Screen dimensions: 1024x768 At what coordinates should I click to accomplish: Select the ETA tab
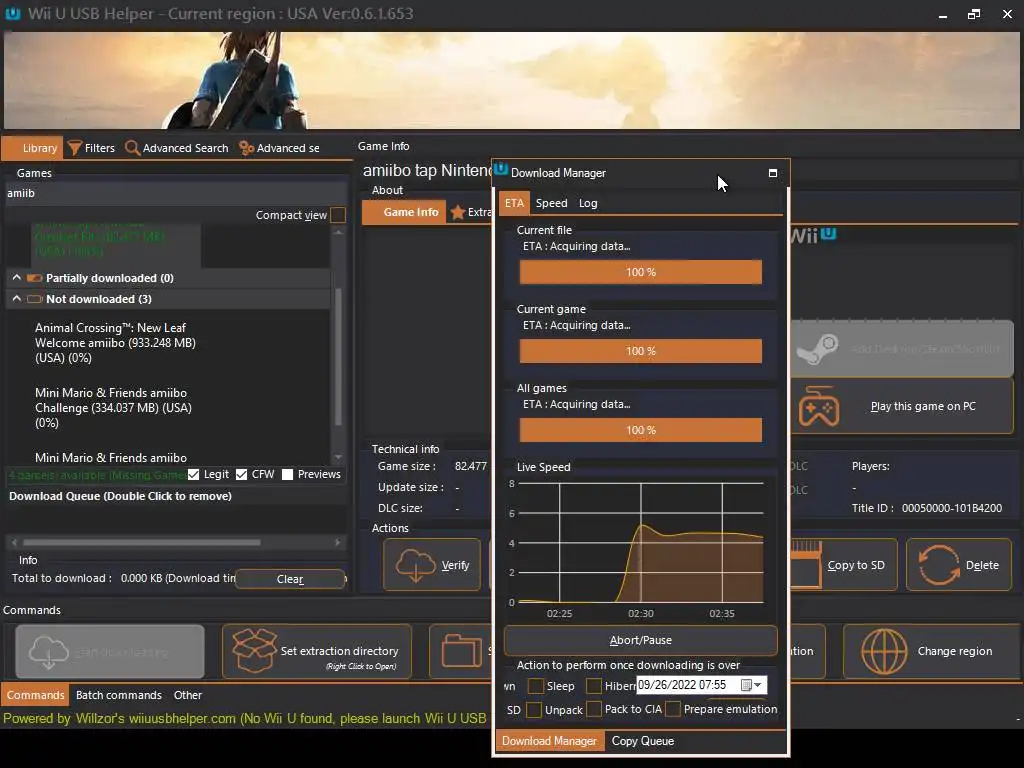coord(514,203)
